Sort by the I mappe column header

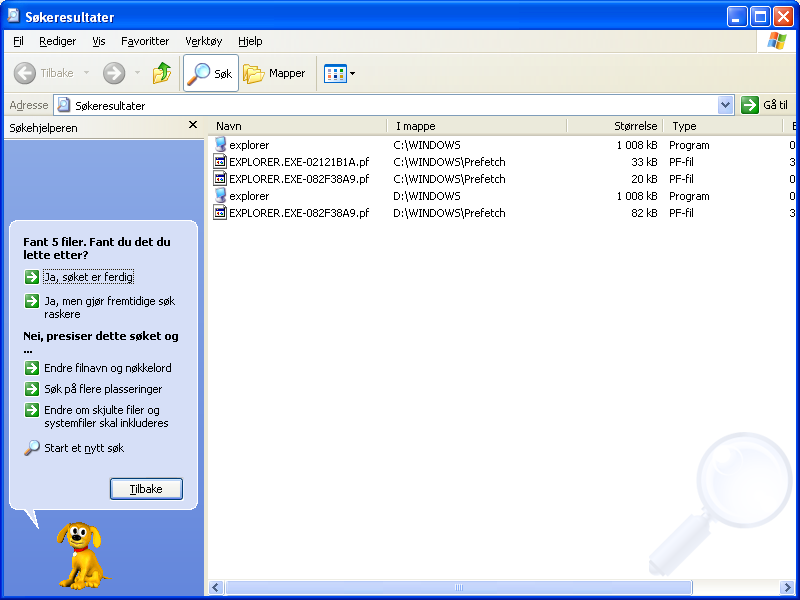[x=477, y=126]
